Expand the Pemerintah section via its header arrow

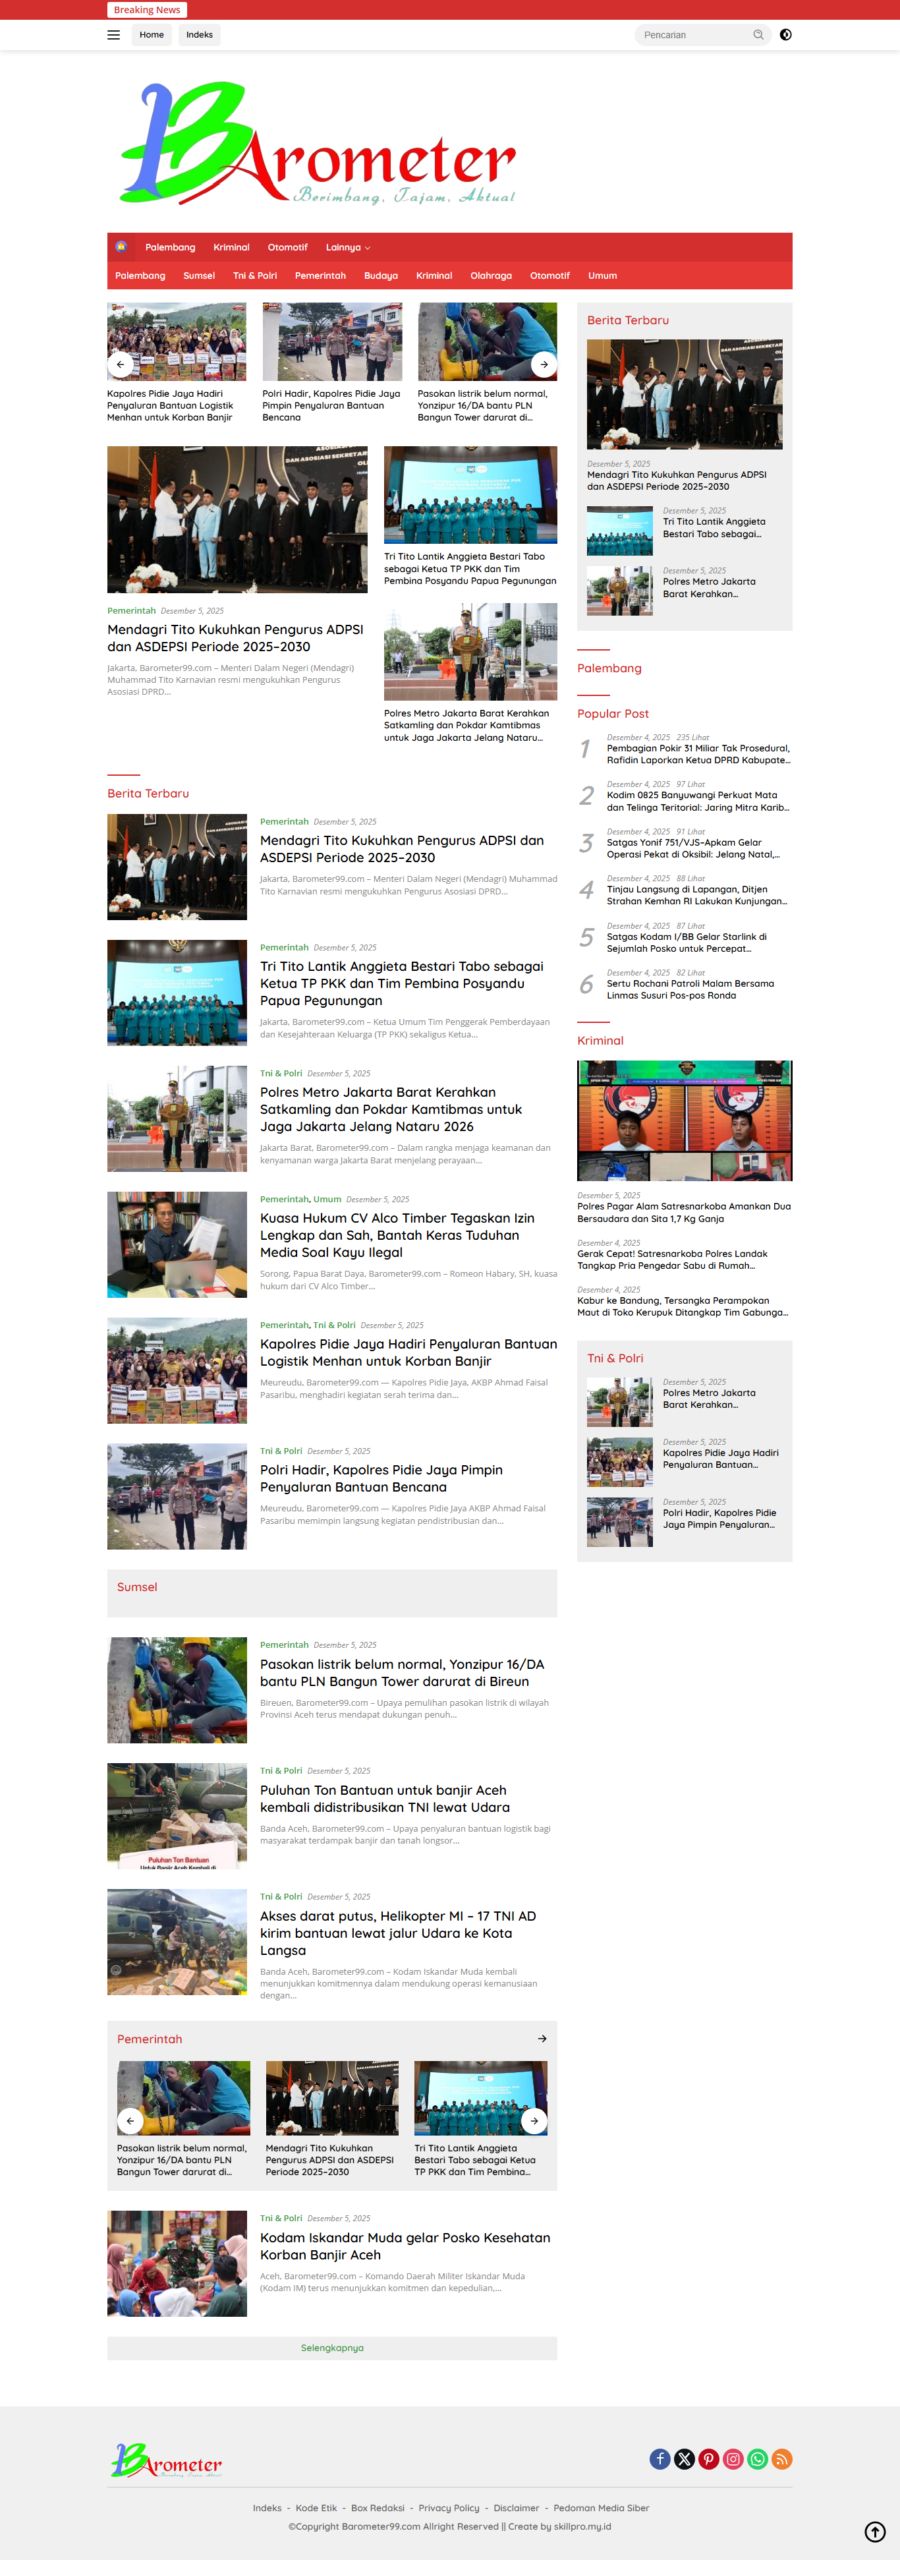542,2038
